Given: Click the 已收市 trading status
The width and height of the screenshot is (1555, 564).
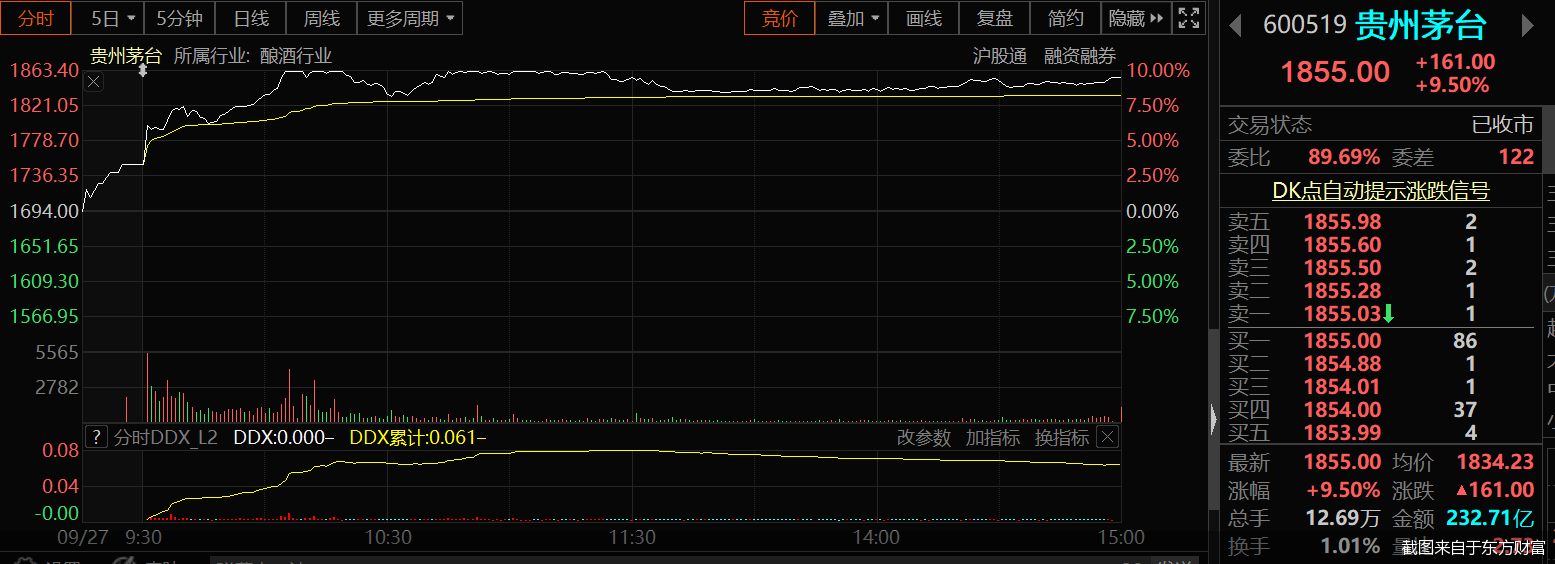Looking at the screenshot, I should pos(1502,125).
